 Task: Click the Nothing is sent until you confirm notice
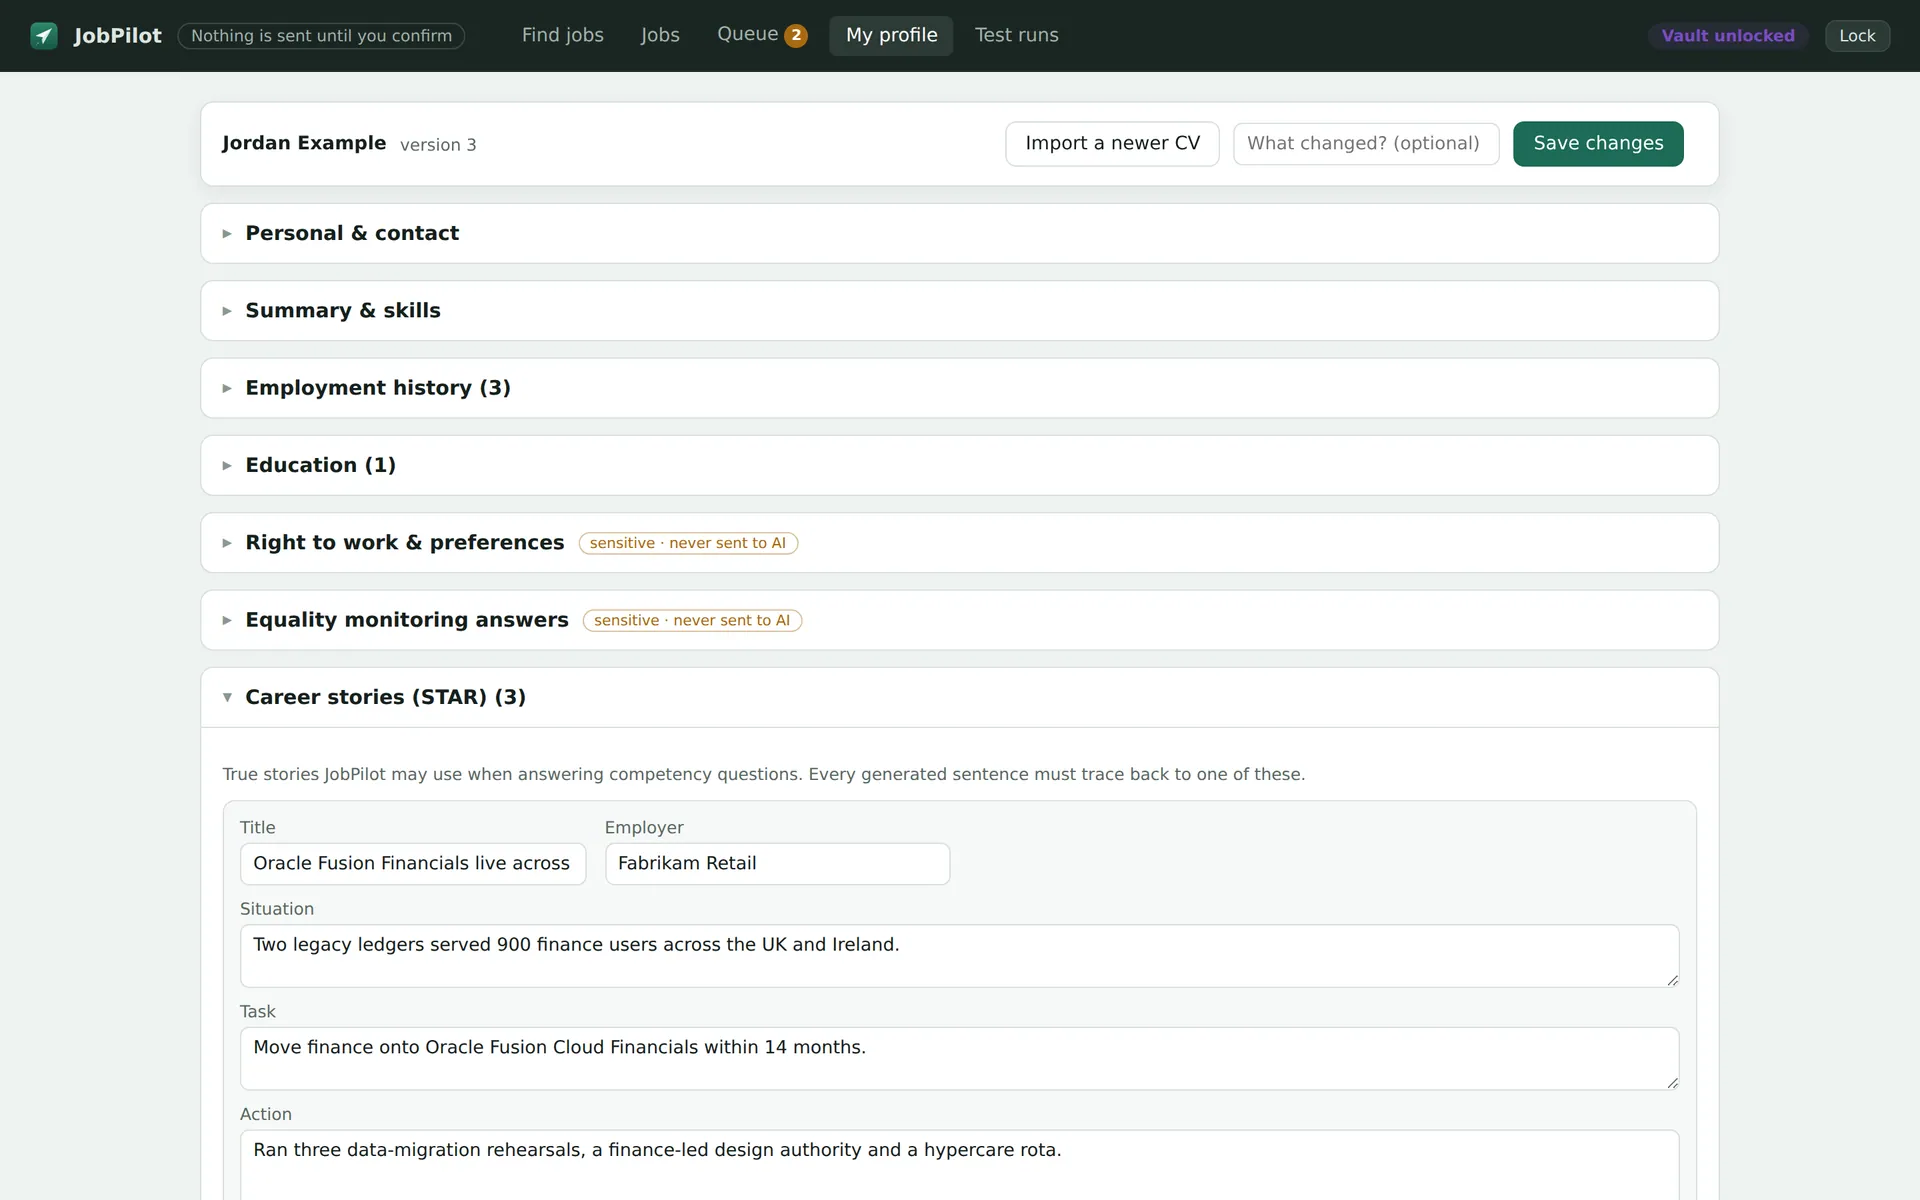[x=321, y=36]
